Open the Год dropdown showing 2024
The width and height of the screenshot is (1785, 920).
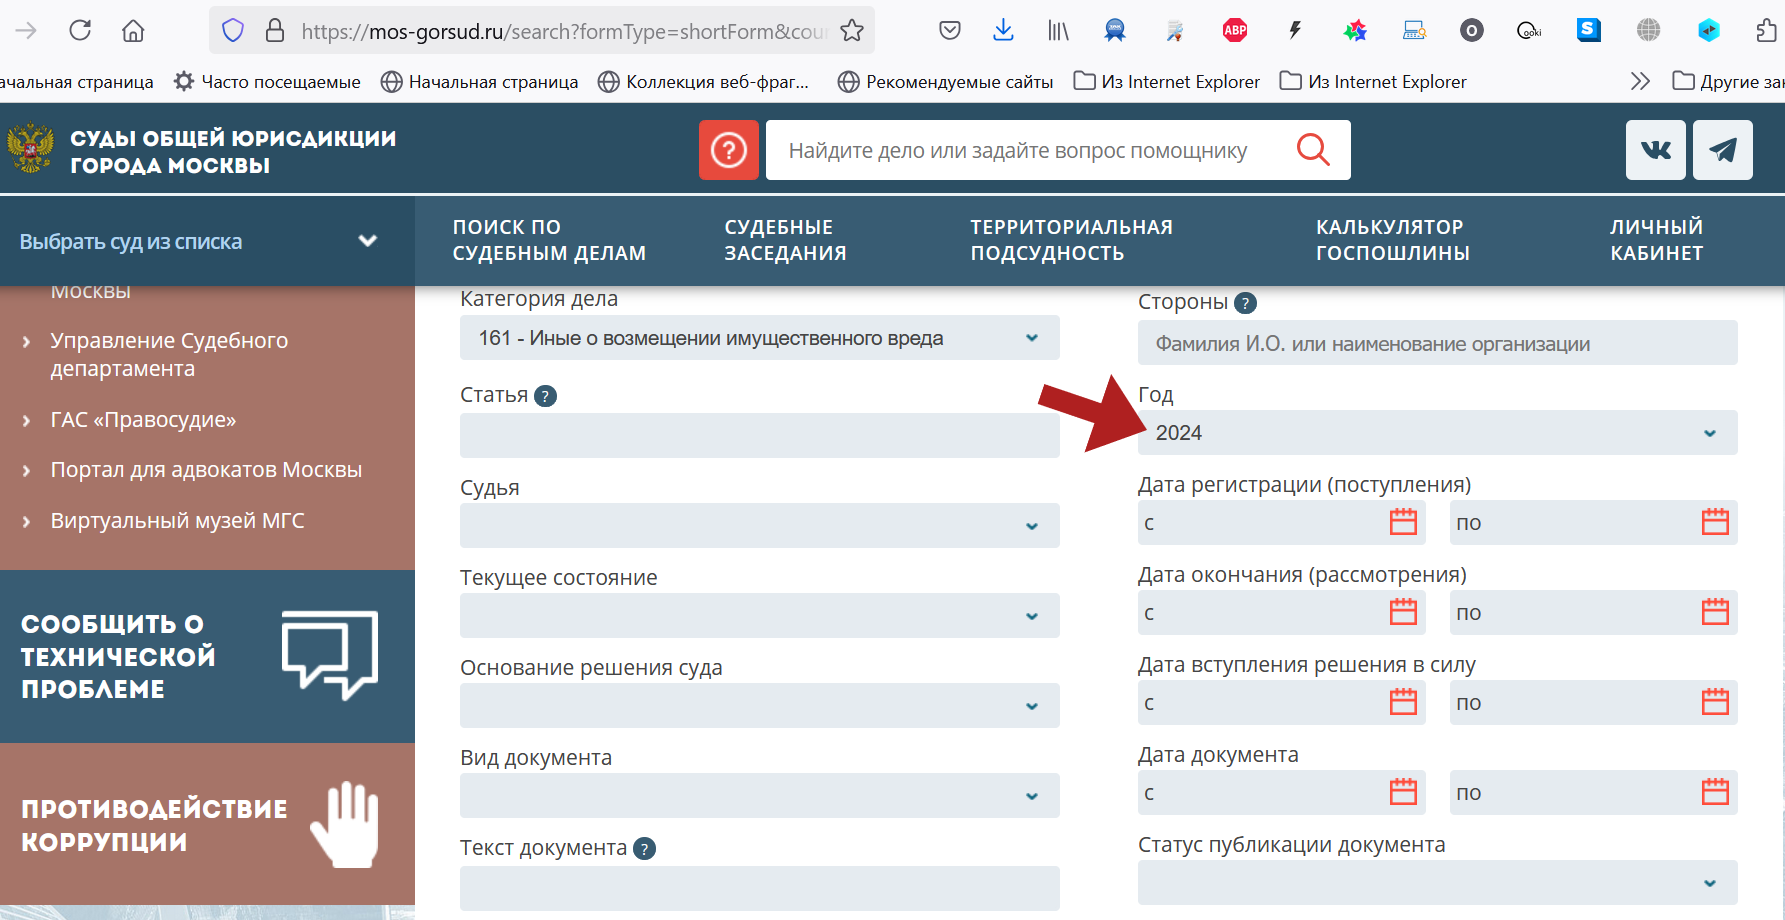(x=1436, y=433)
